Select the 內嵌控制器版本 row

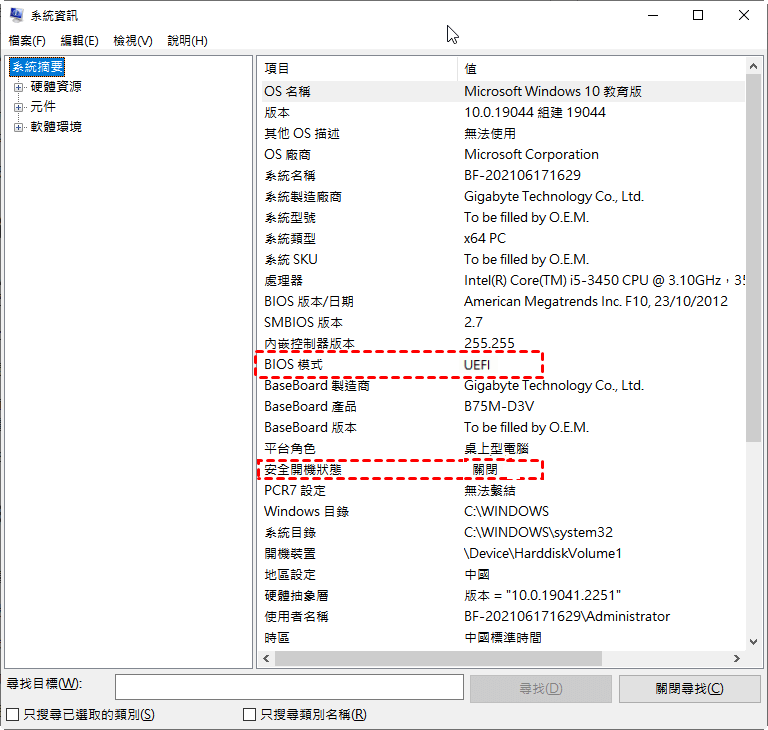(x=503, y=343)
